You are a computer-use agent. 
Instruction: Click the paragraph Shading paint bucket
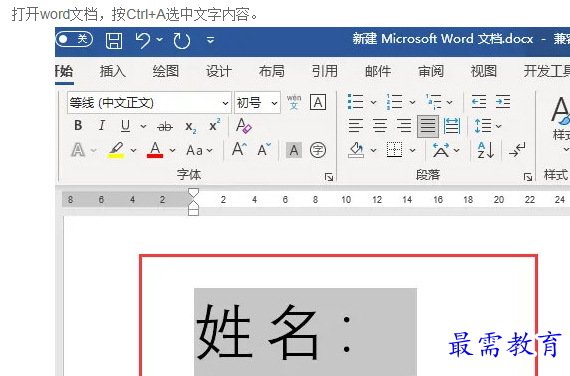[356, 150]
